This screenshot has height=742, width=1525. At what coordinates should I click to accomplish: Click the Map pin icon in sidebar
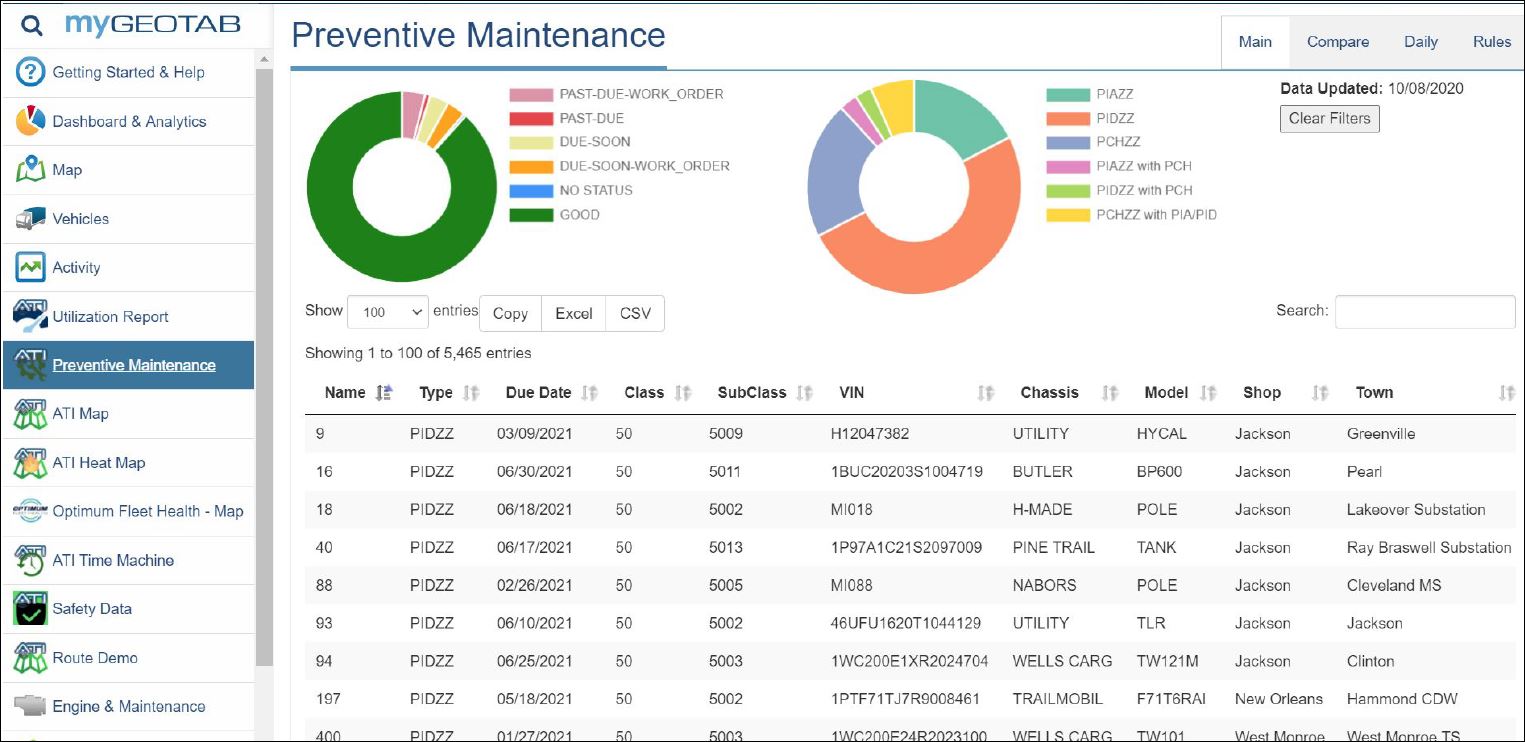(x=31, y=169)
